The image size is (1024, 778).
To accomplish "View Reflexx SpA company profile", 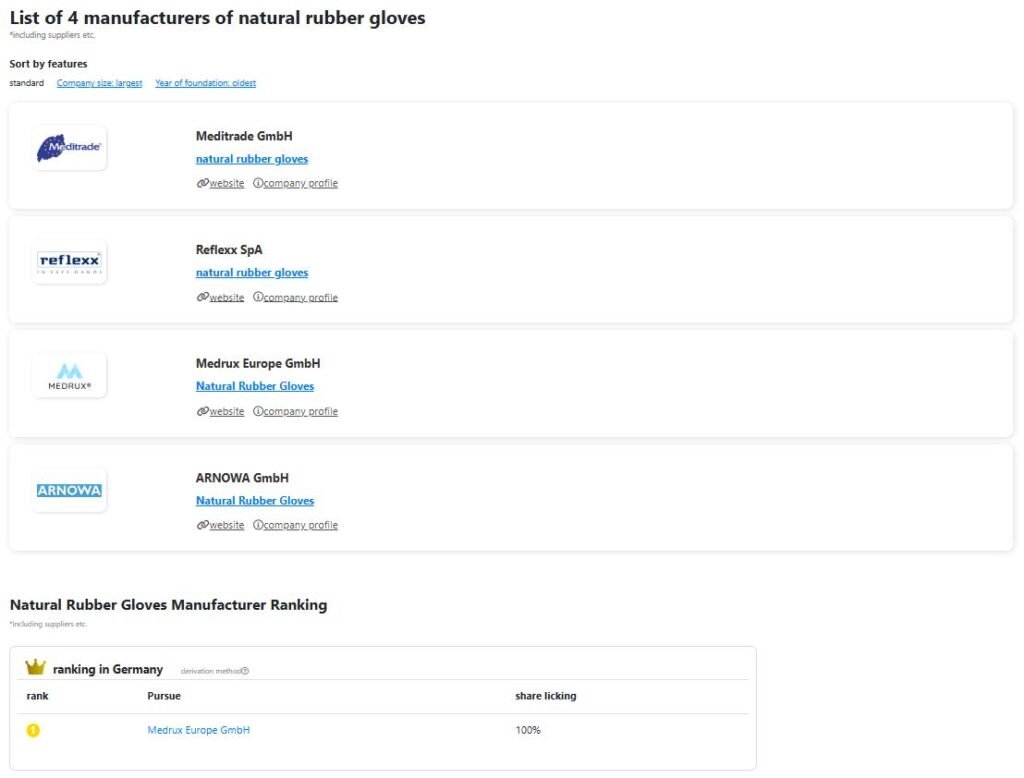I will [300, 297].
